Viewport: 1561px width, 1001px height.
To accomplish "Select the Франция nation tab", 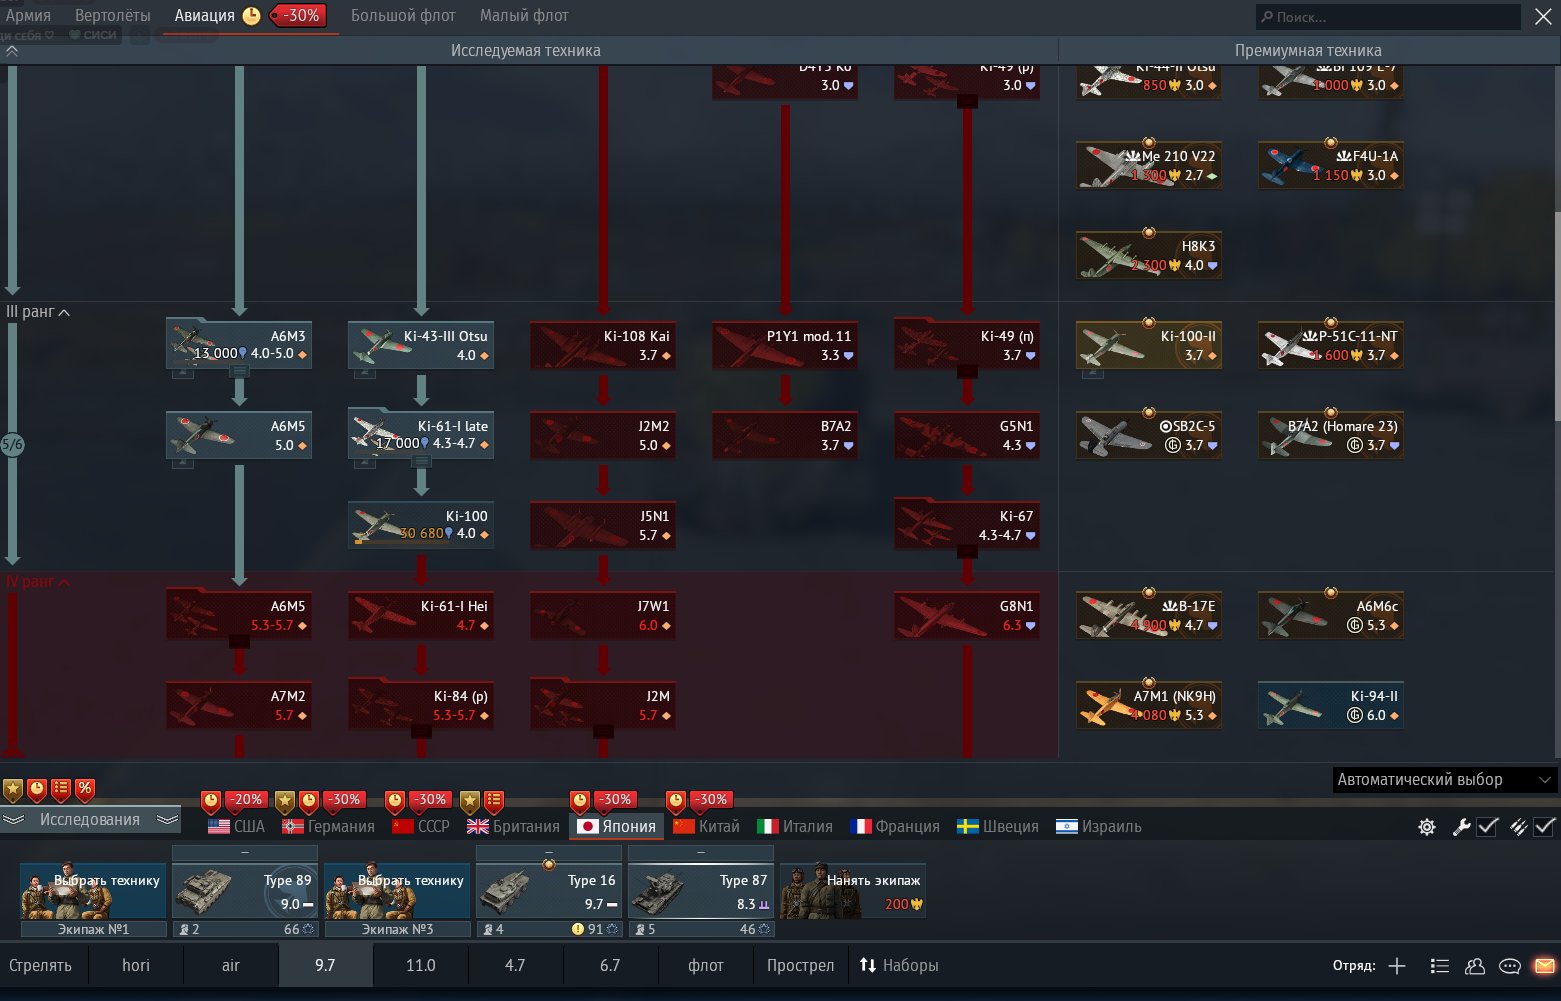I will coord(895,827).
